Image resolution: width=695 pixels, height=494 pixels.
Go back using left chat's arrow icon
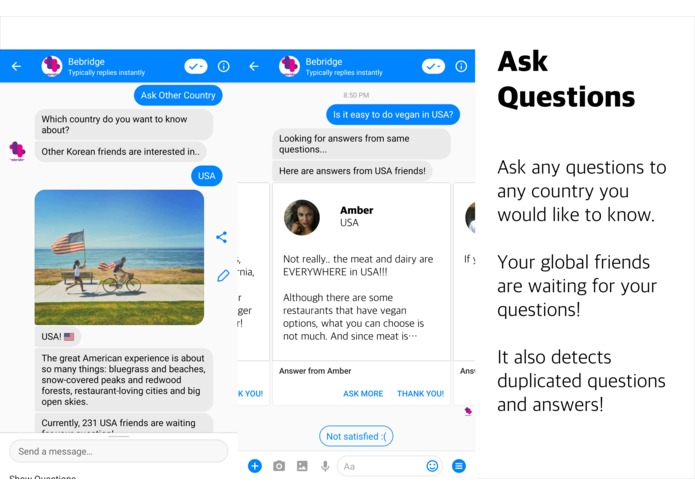[16, 66]
